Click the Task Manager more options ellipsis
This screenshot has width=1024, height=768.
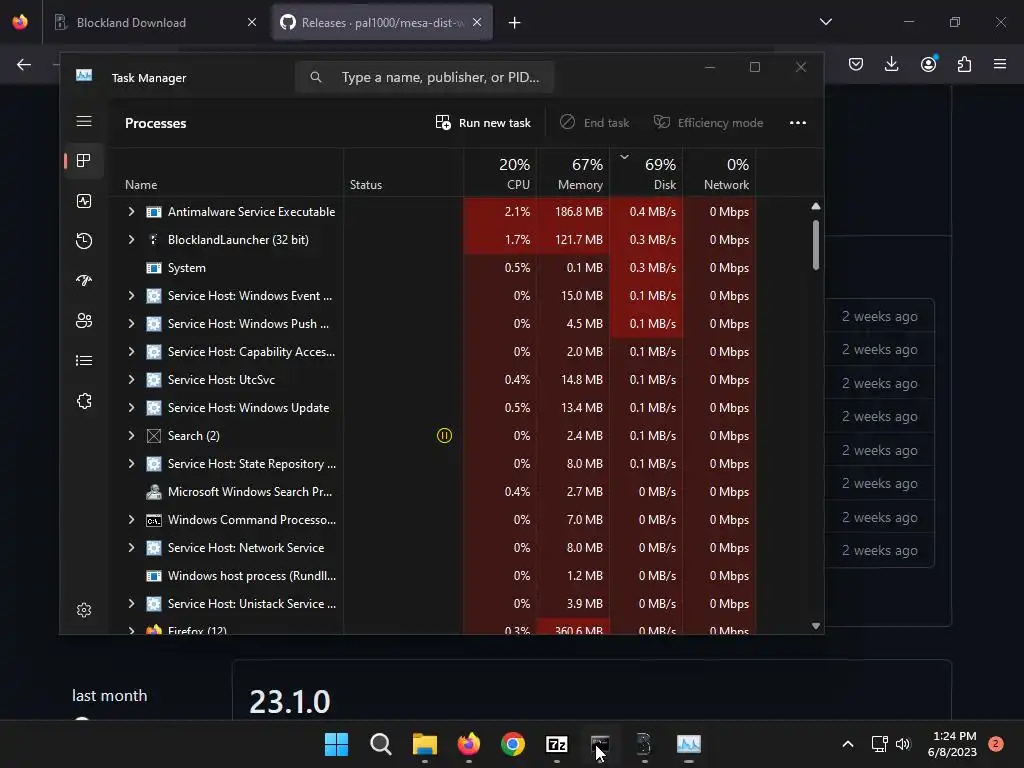tap(797, 123)
